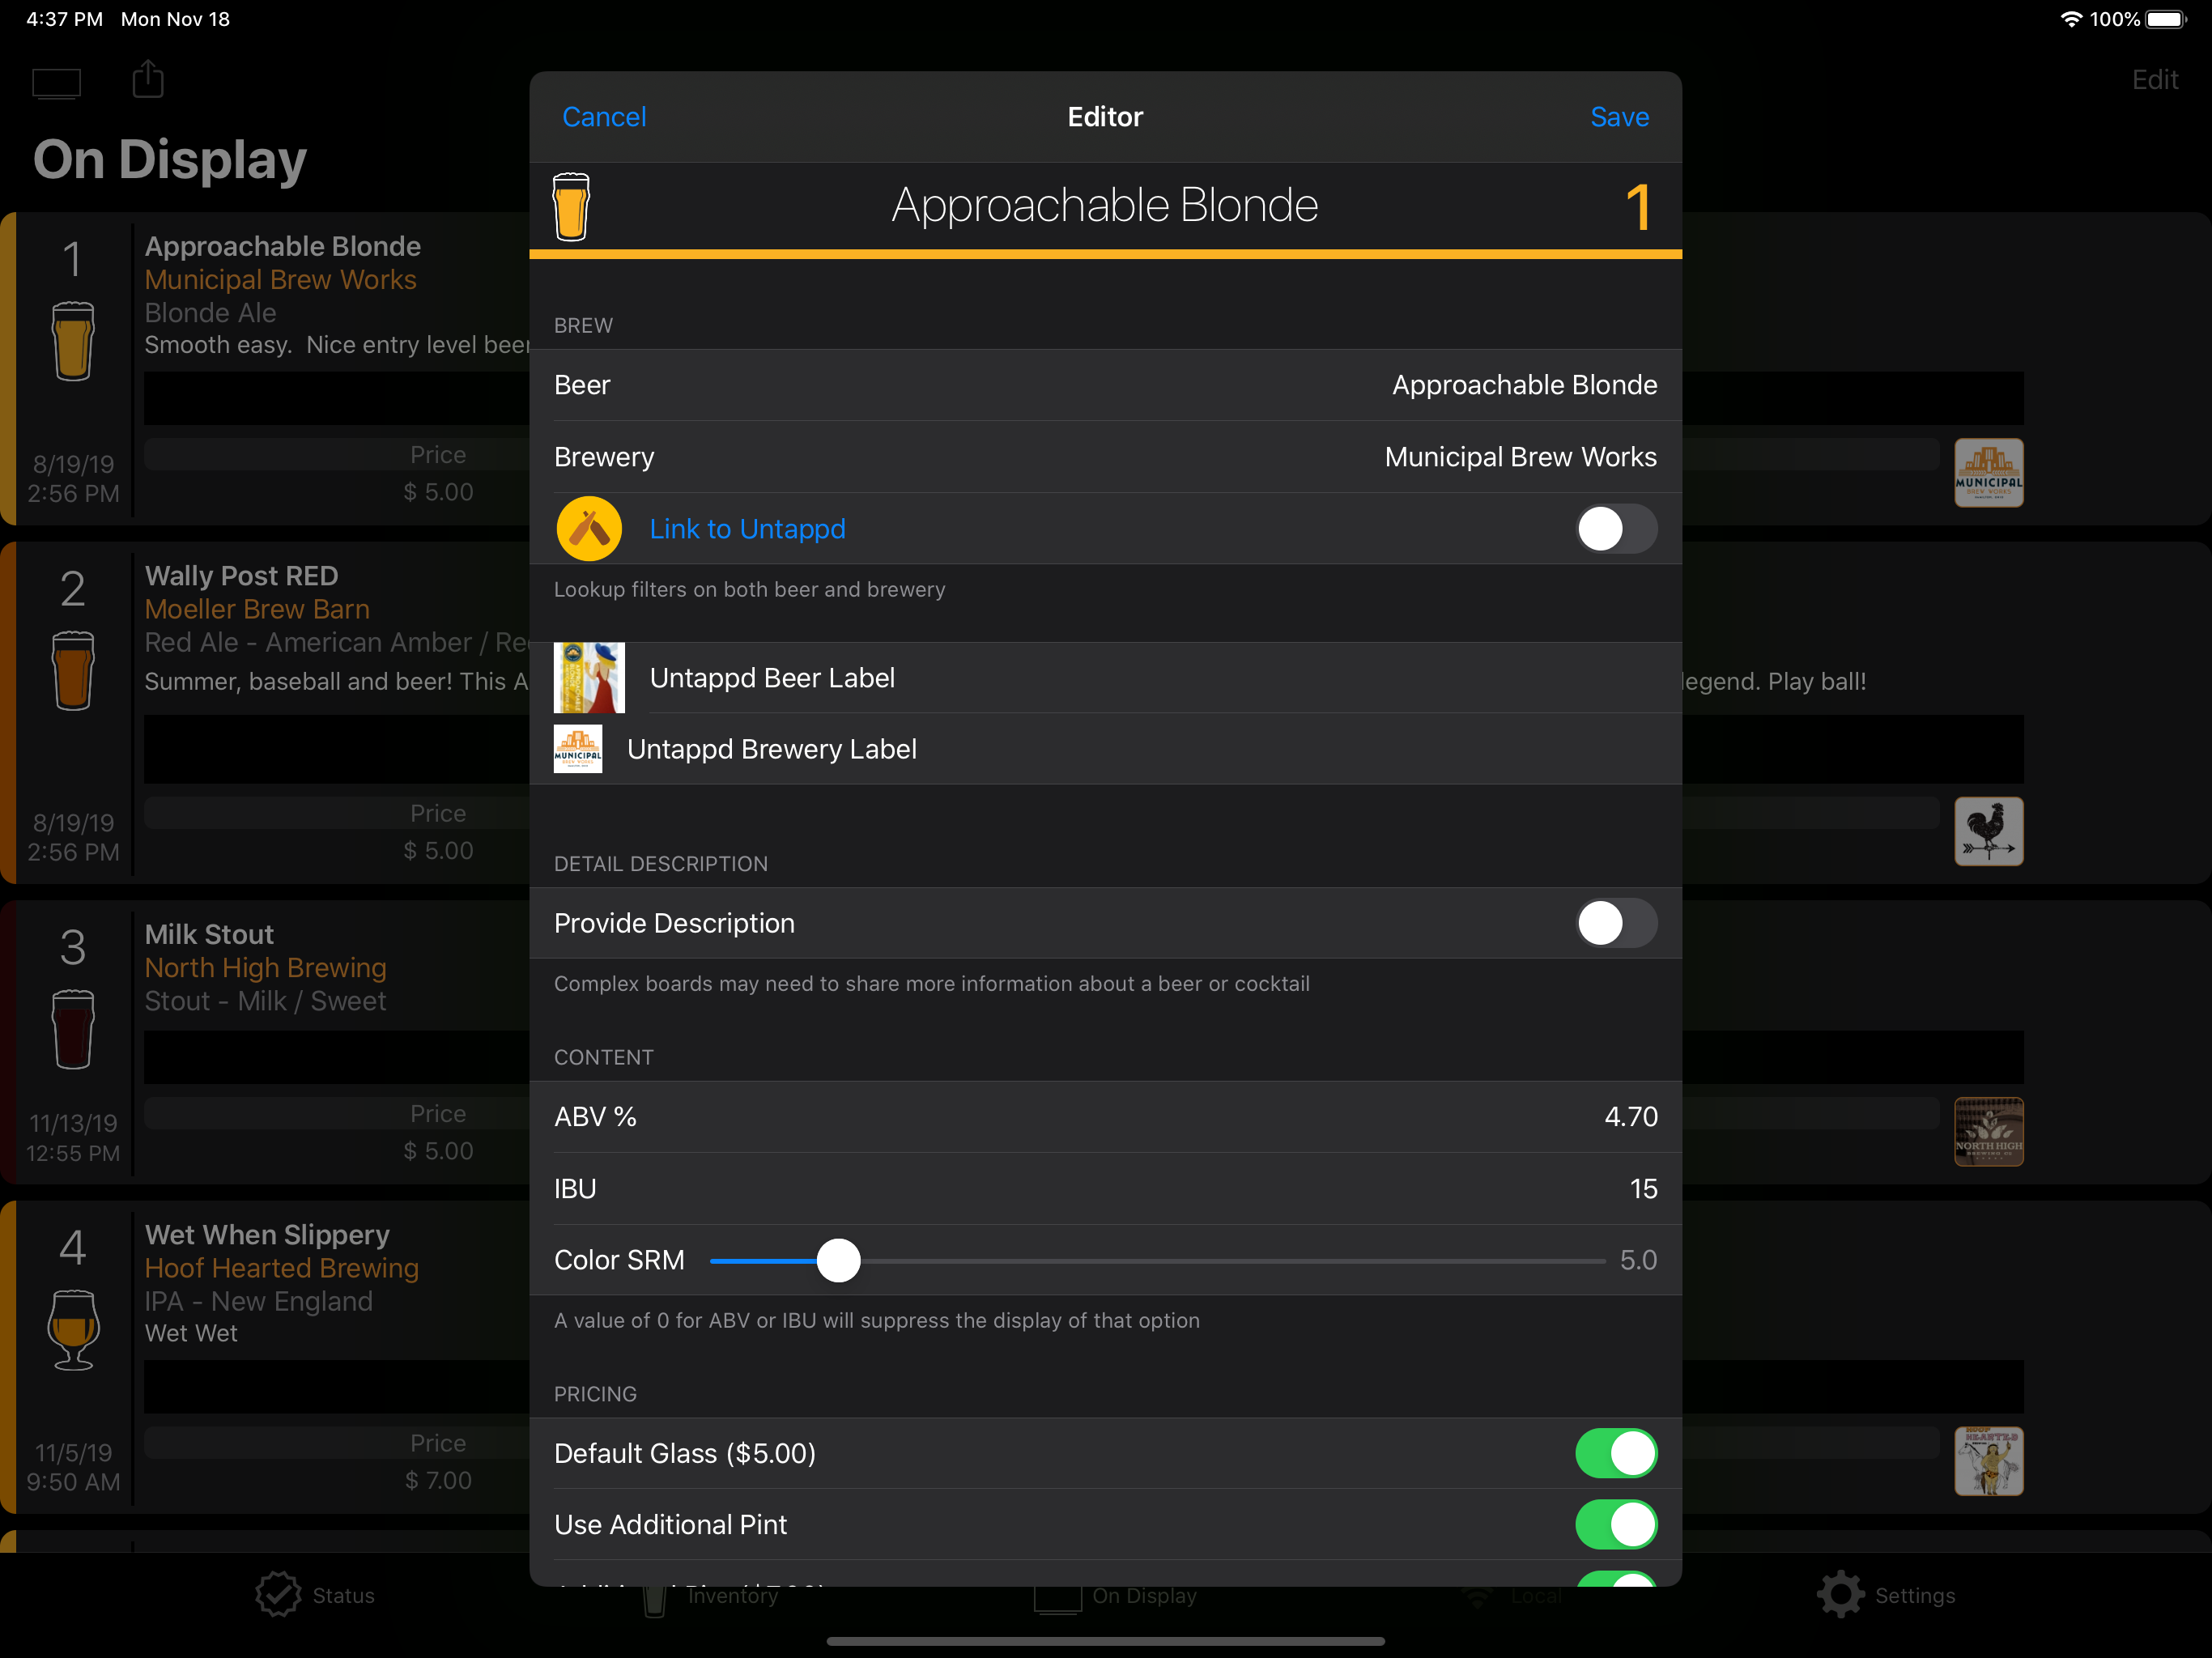Tap the Color SRM value 5.0
The height and width of the screenshot is (1658, 2212).
[x=1638, y=1260]
